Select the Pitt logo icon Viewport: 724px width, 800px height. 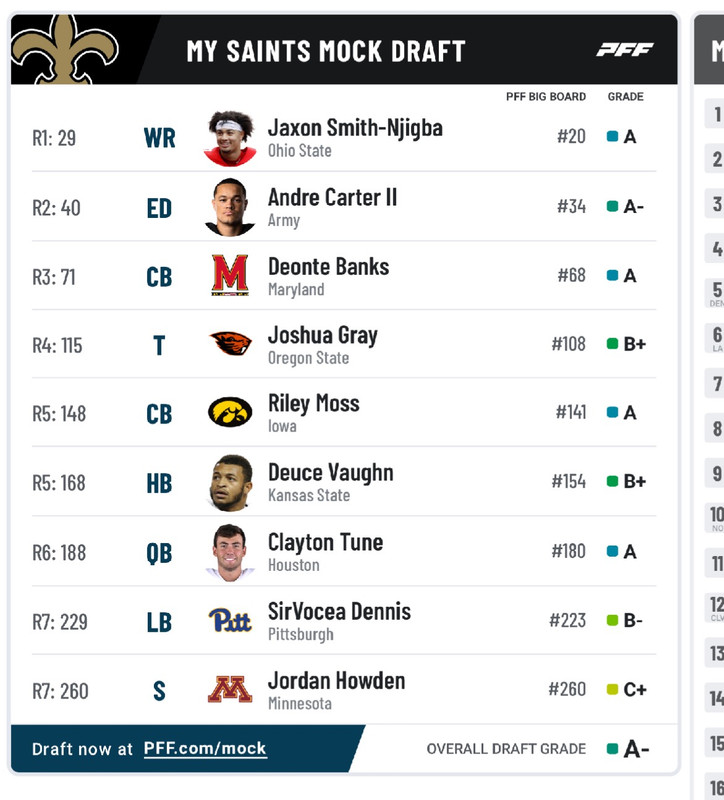[x=230, y=620]
